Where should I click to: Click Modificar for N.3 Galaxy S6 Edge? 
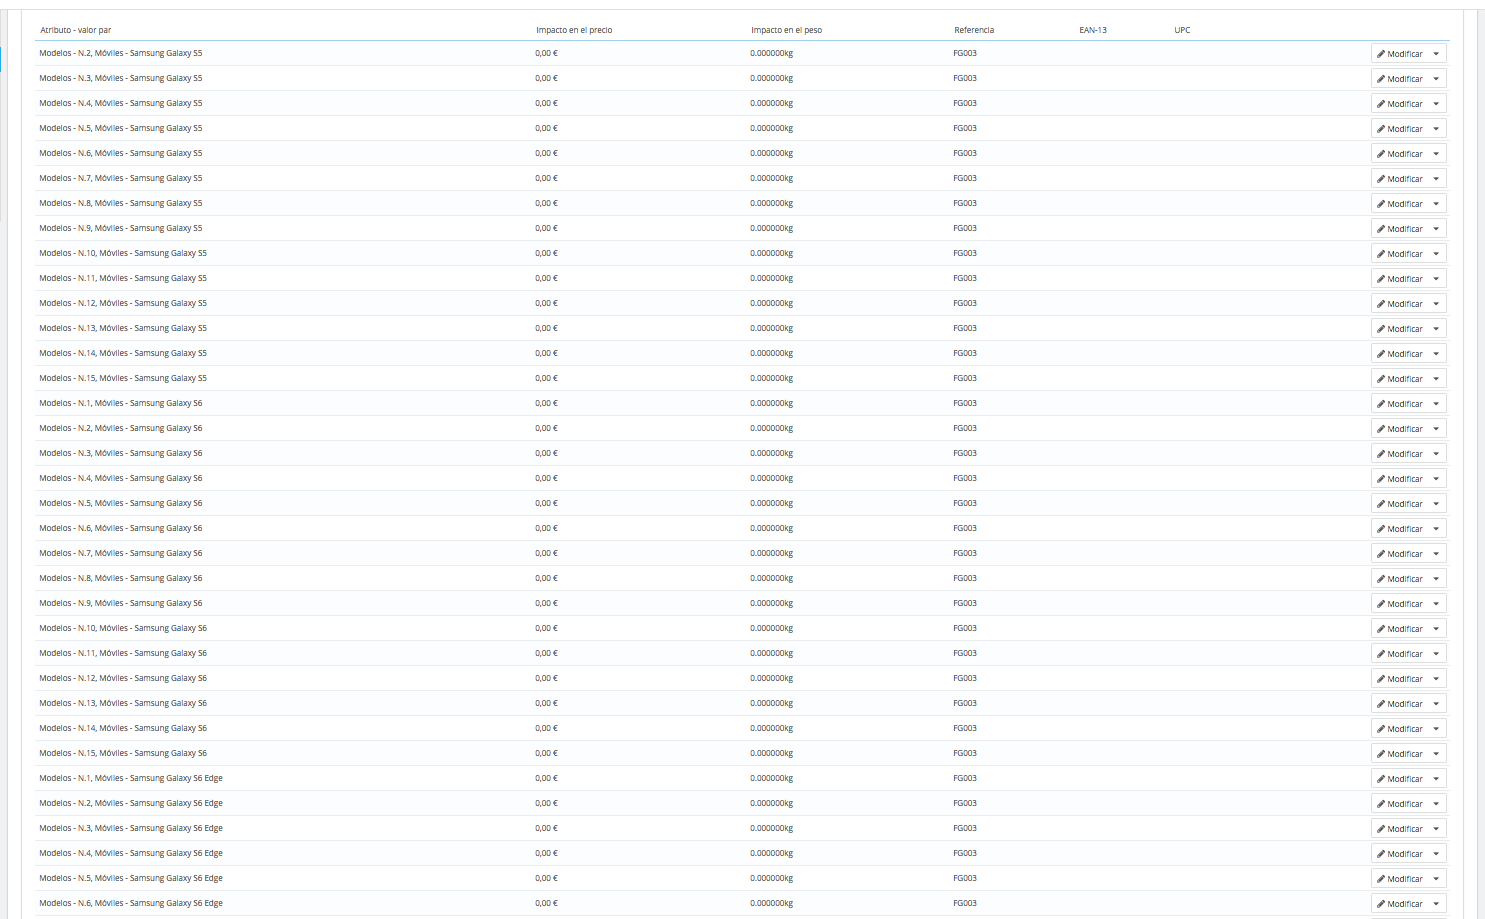[1399, 829]
